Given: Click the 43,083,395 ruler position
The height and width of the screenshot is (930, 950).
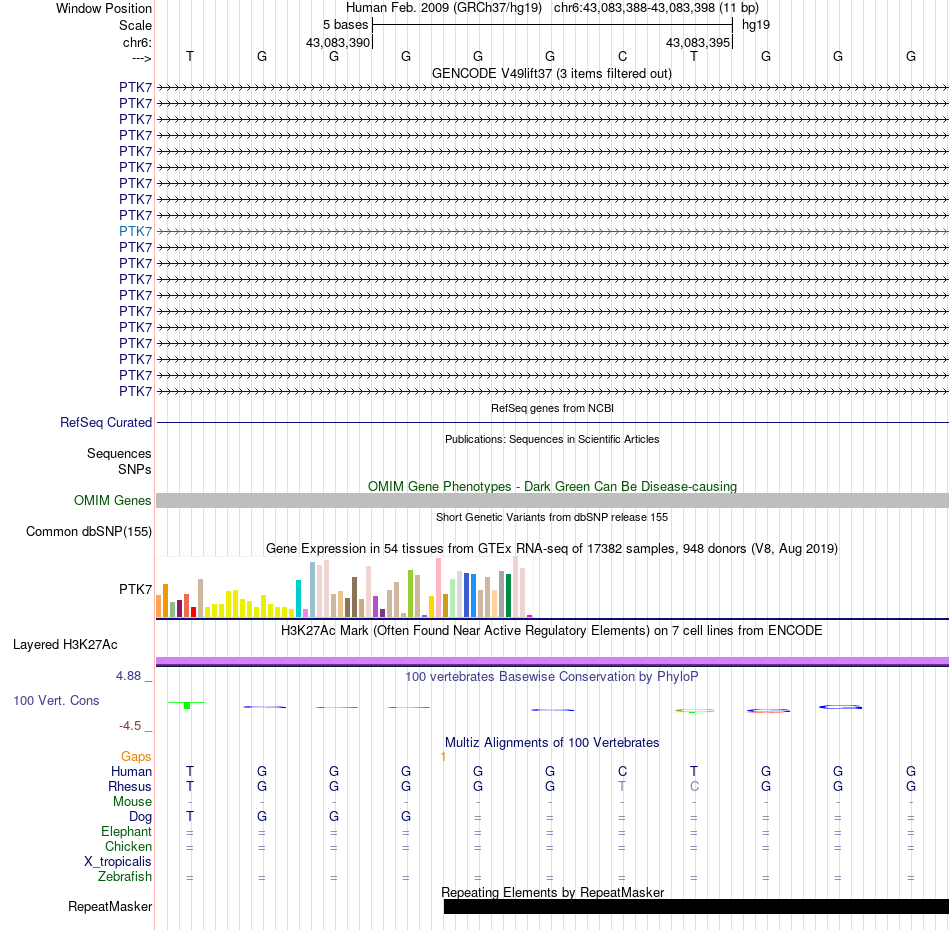Looking at the screenshot, I should point(697,42).
